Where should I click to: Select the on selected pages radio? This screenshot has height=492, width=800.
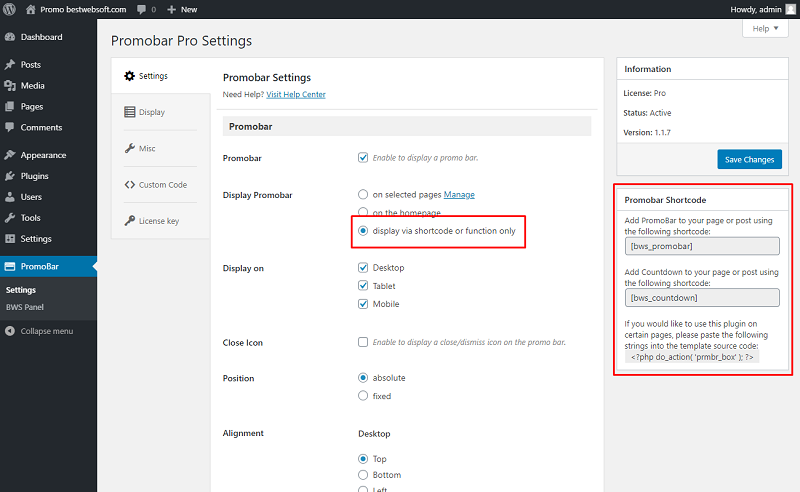[363, 194]
